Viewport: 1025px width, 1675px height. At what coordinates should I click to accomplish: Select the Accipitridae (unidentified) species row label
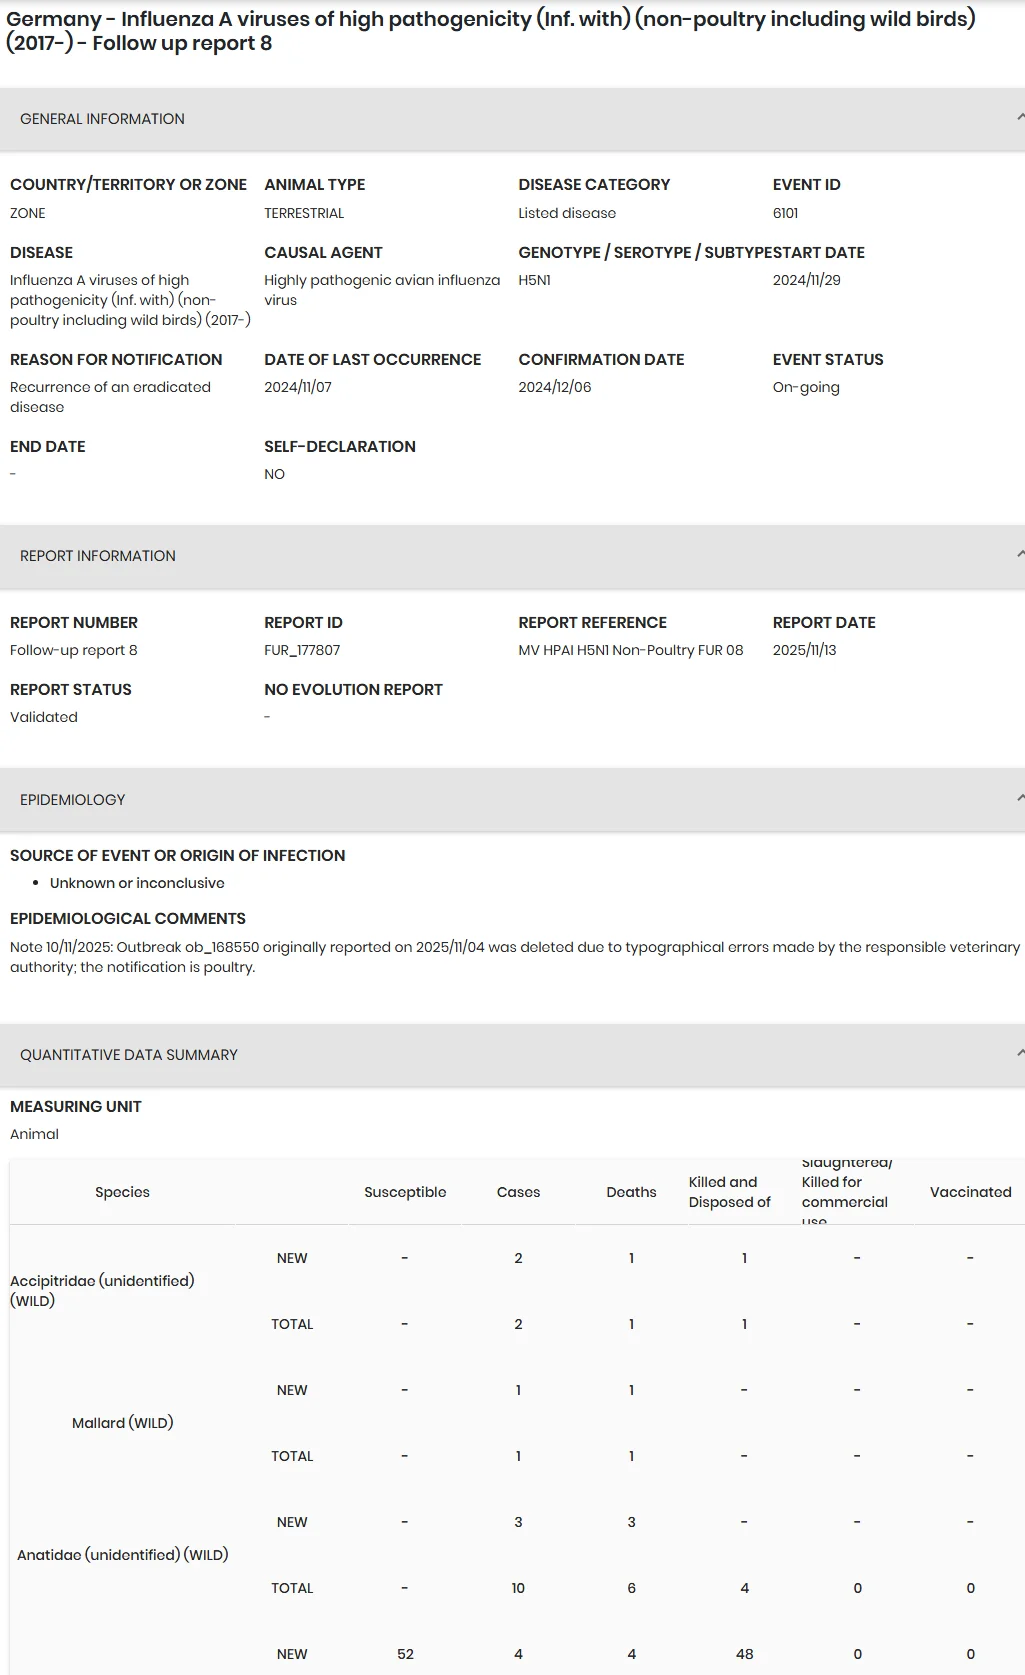102,1290
